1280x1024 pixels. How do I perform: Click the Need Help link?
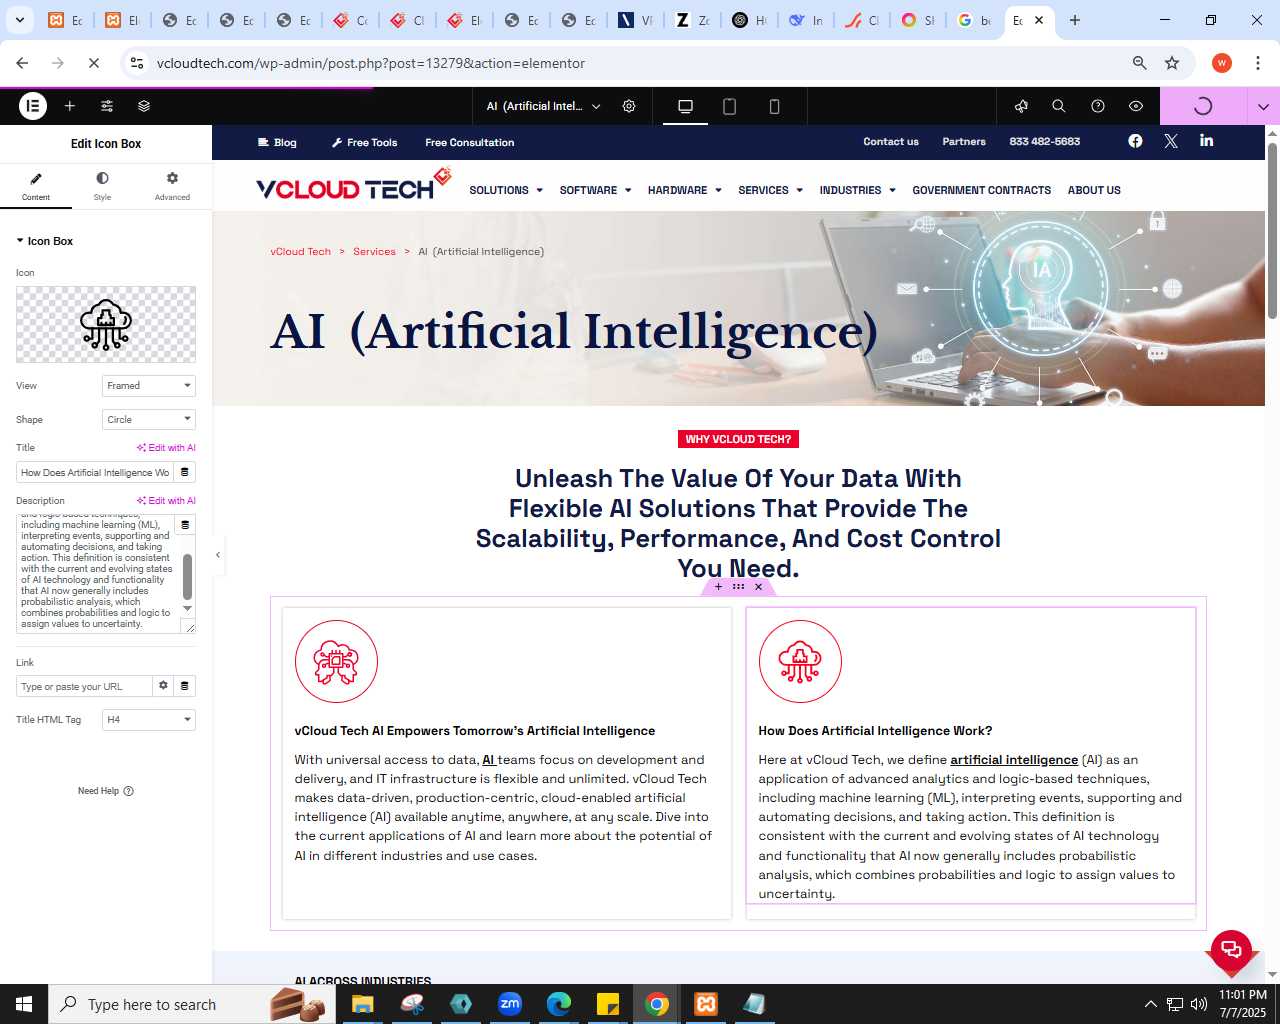106,791
